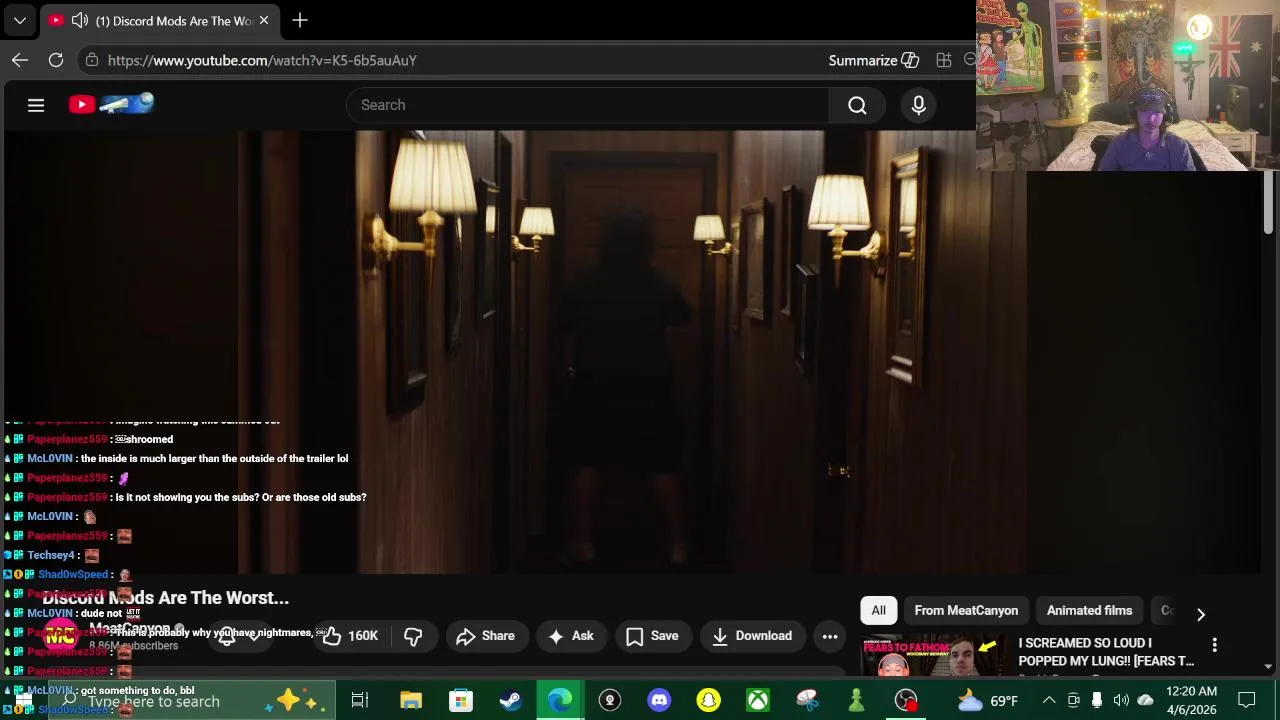This screenshot has height=720, width=1280.
Task: View site information icon in address bar
Action: click(x=92, y=60)
